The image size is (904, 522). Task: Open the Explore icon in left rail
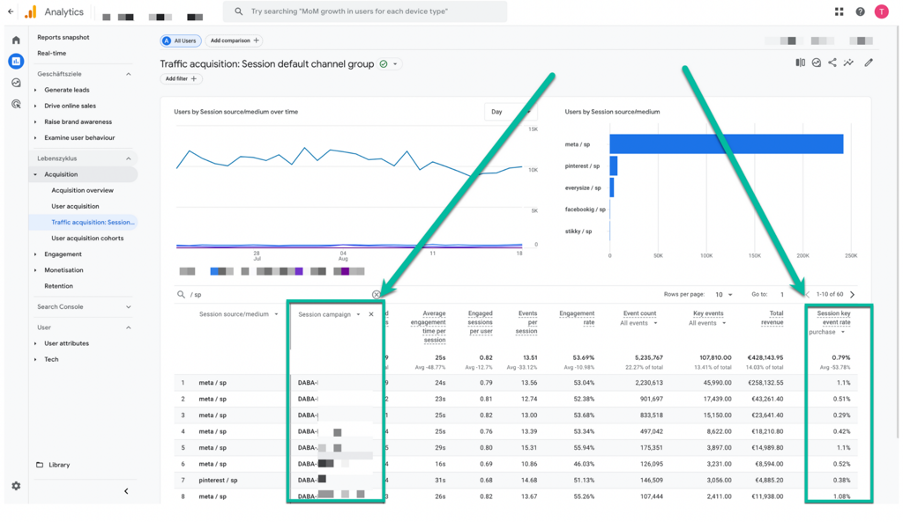click(x=16, y=82)
